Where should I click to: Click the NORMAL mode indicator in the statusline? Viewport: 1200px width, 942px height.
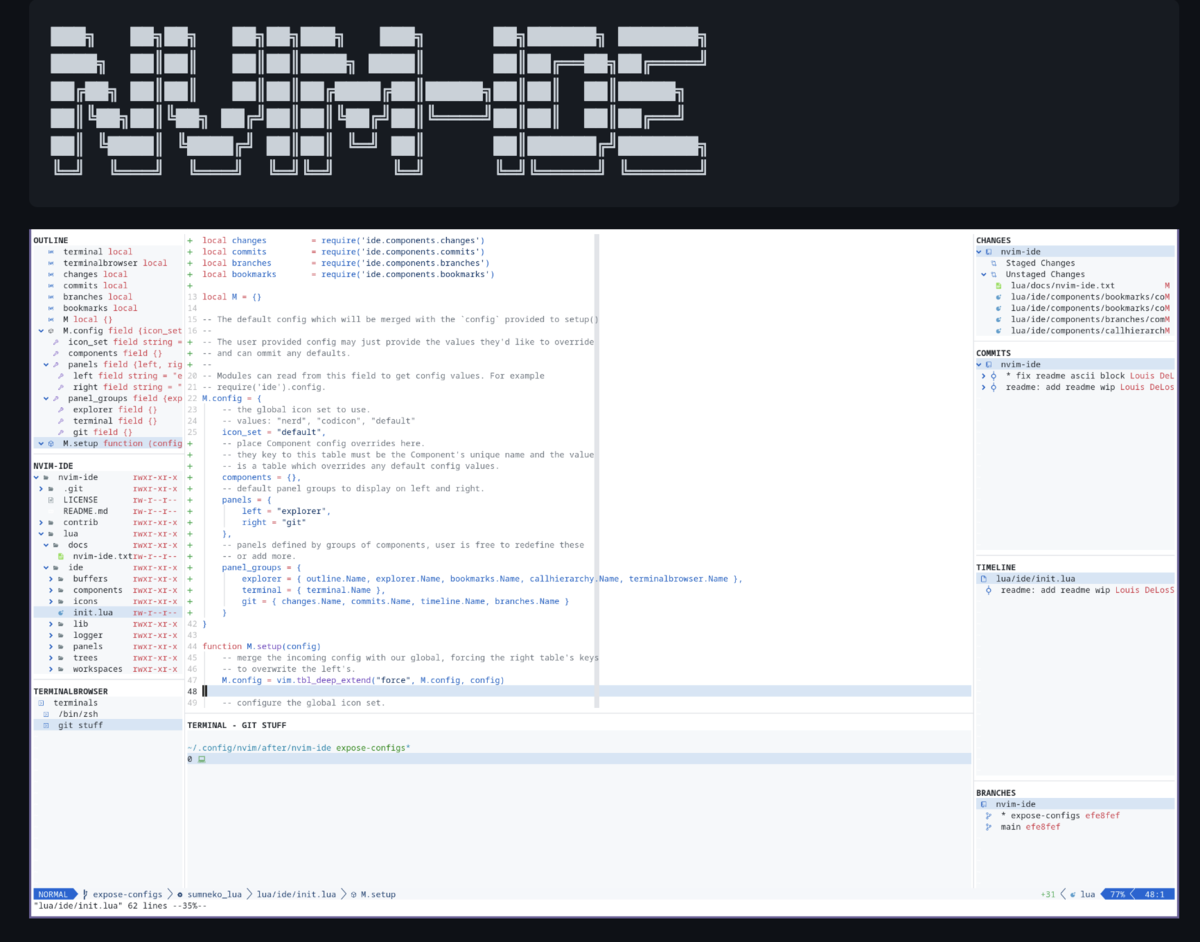click(x=55, y=894)
